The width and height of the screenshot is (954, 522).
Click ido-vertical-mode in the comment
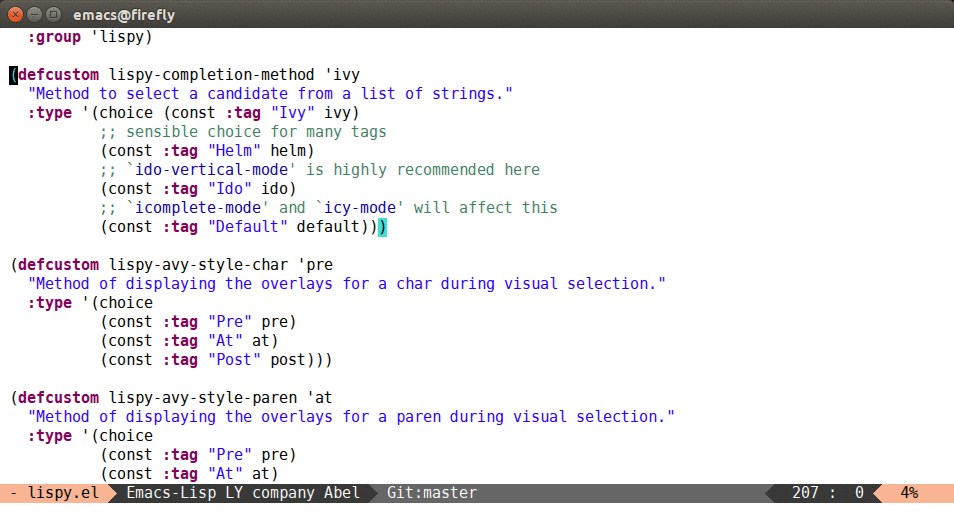tap(211, 170)
